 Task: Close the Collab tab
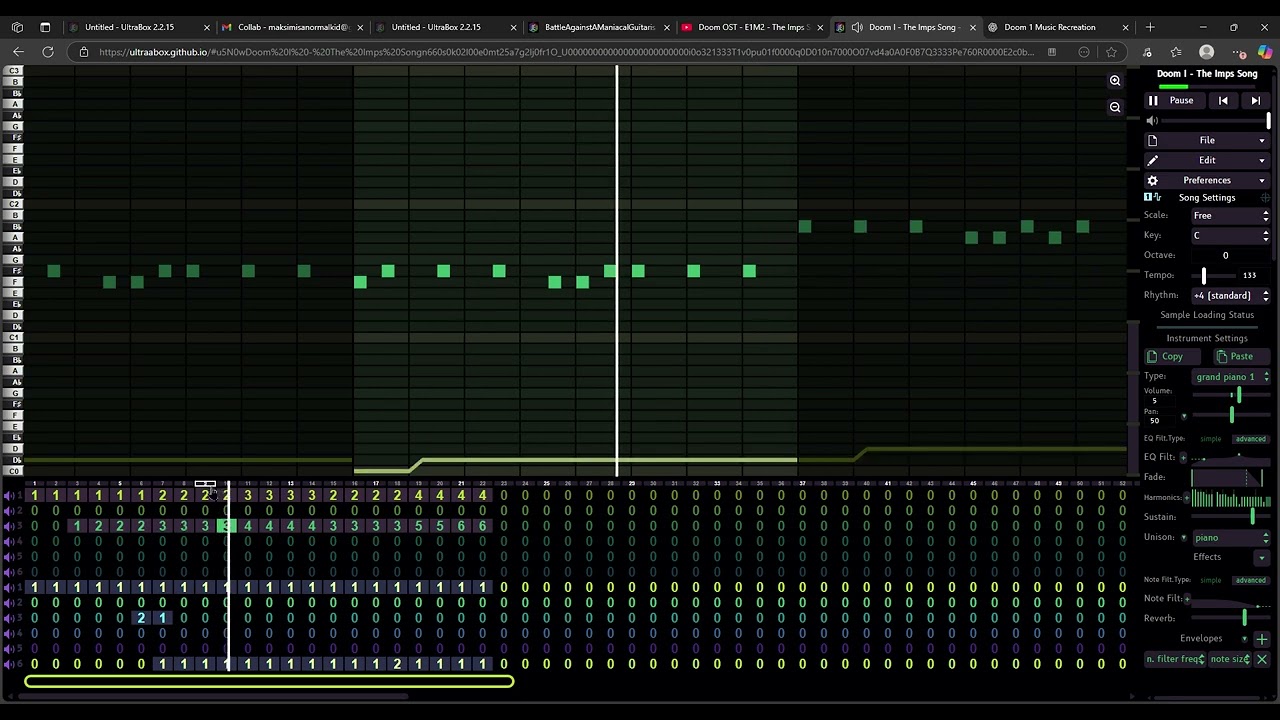click(359, 27)
